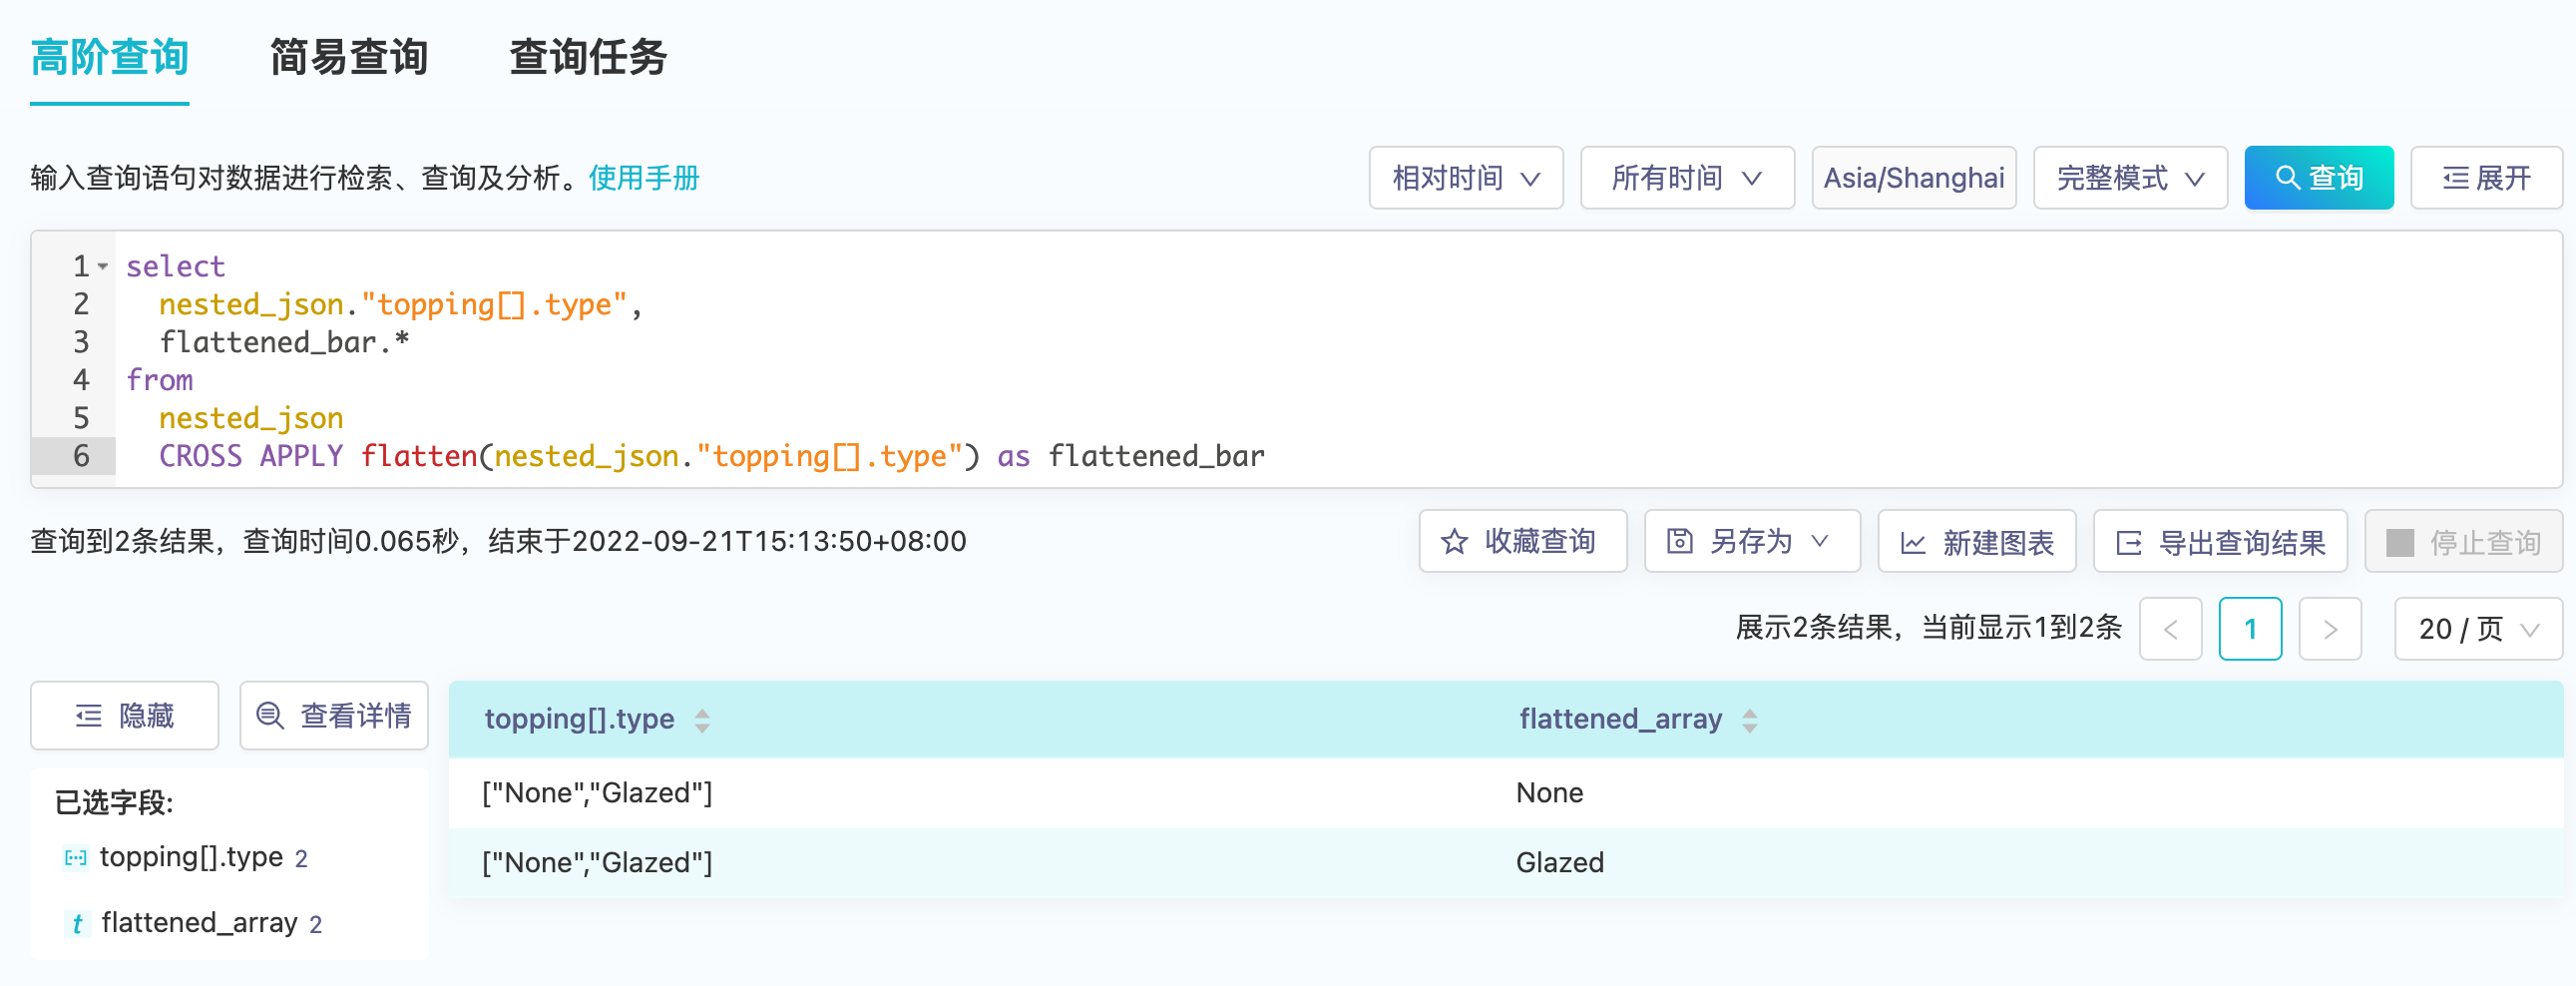Open the 完整模式 dropdown
2576x986 pixels.
2129,178
